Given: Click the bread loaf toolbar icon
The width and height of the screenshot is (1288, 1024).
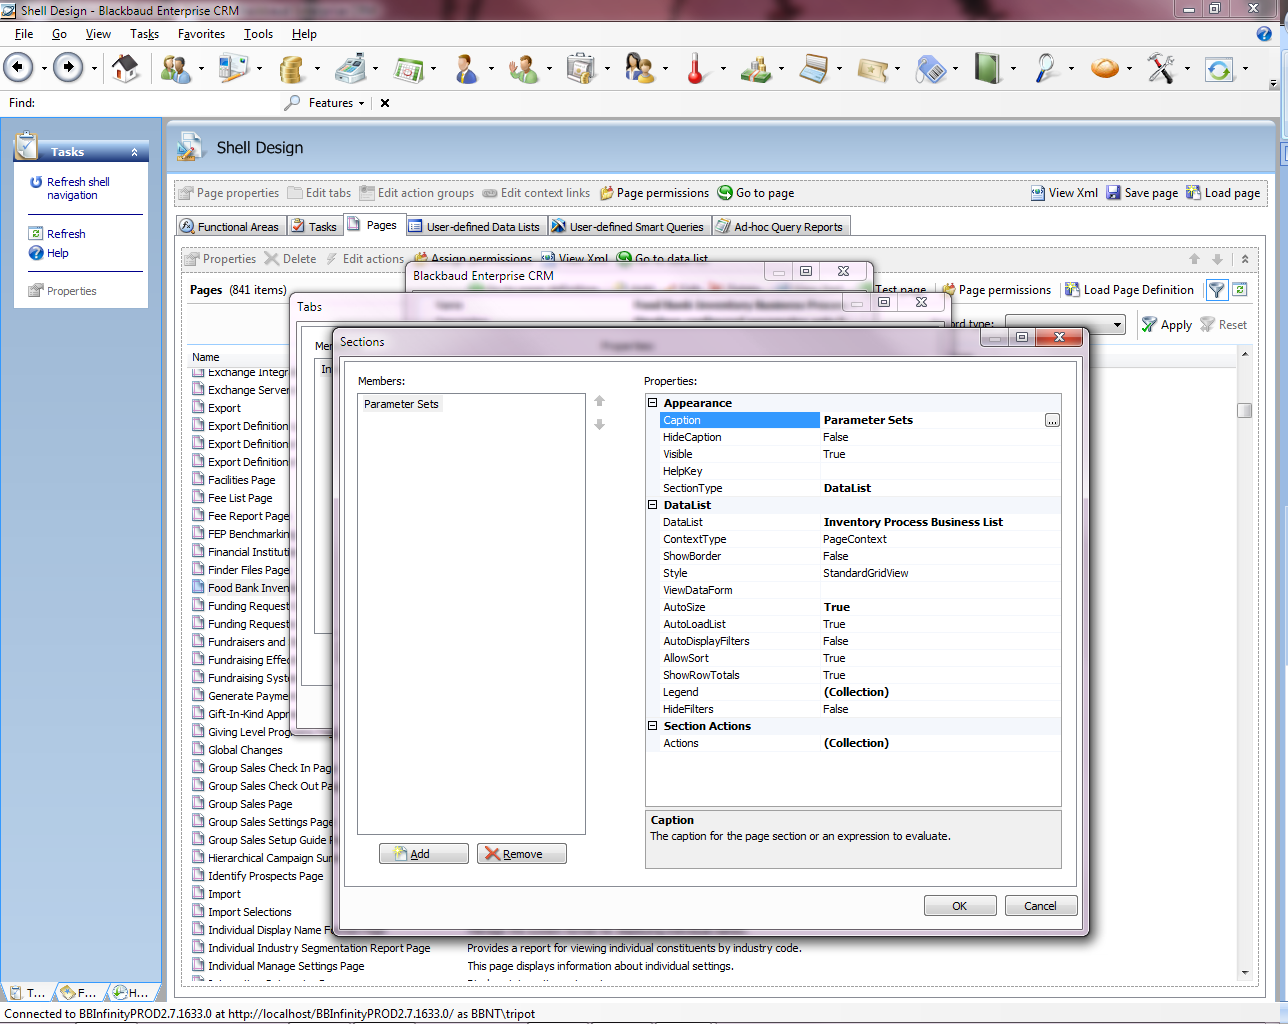Looking at the screenshot, I should (1105, 68).
